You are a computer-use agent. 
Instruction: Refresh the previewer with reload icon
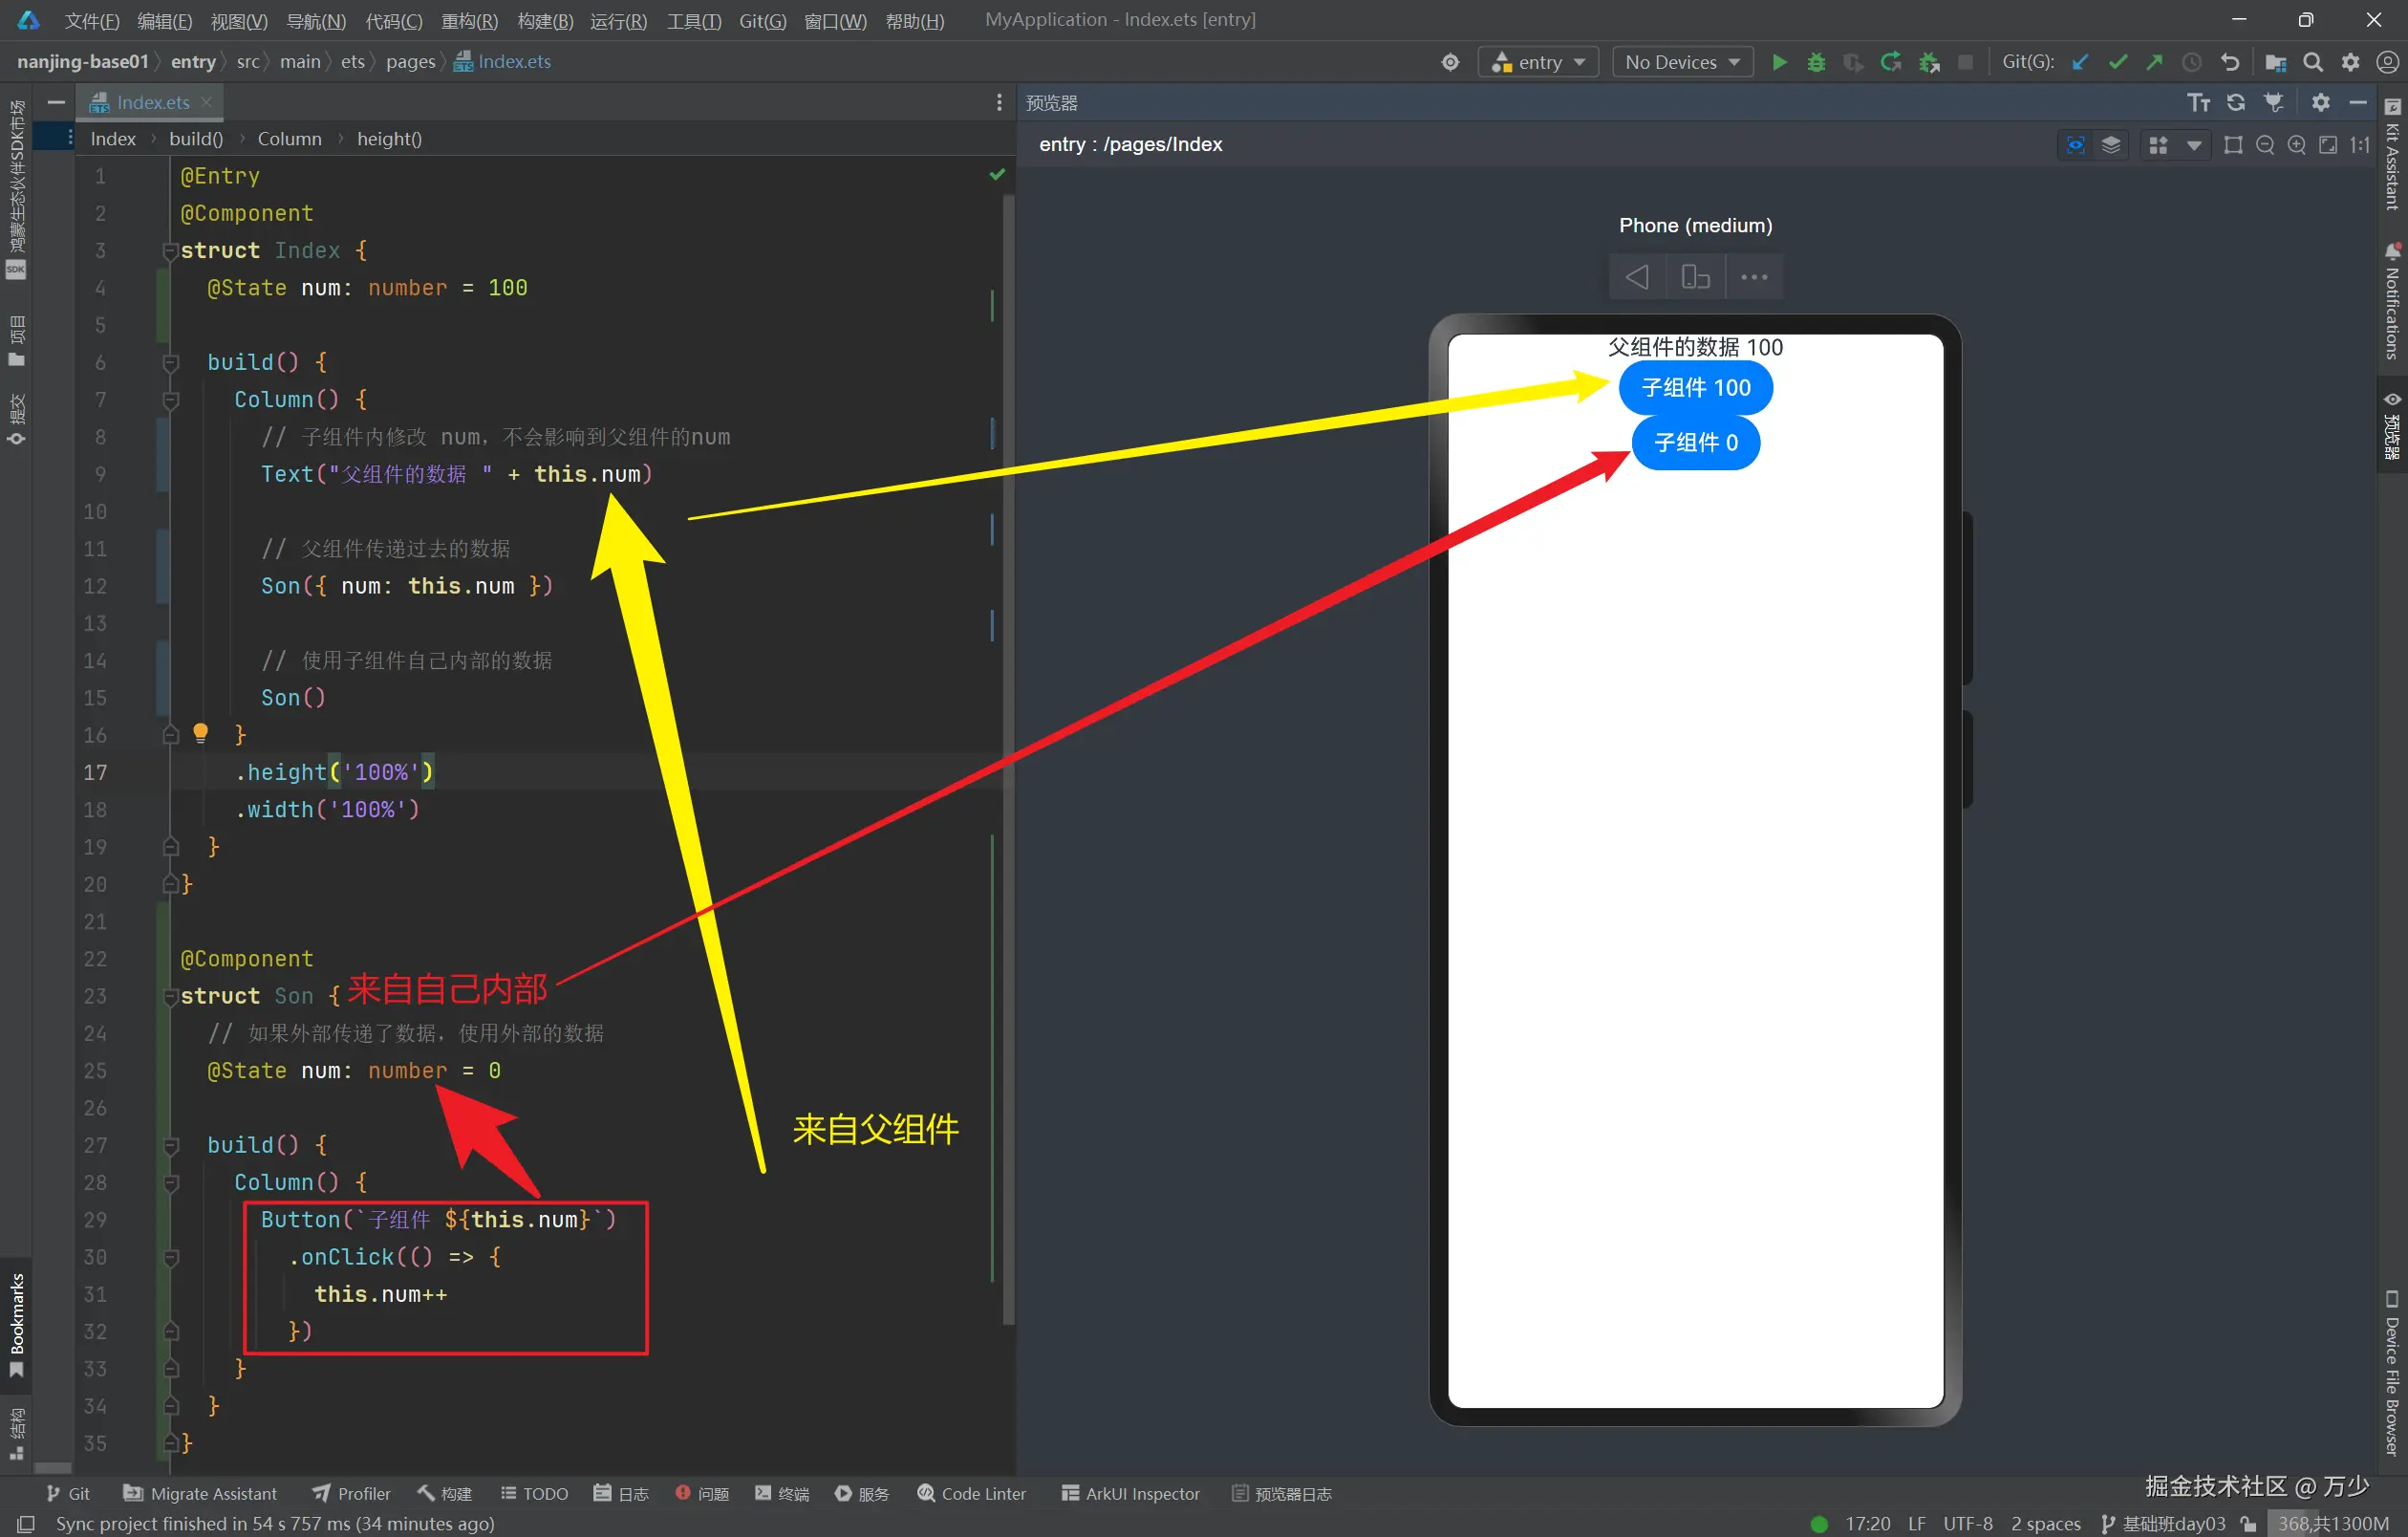point(2236,102)
